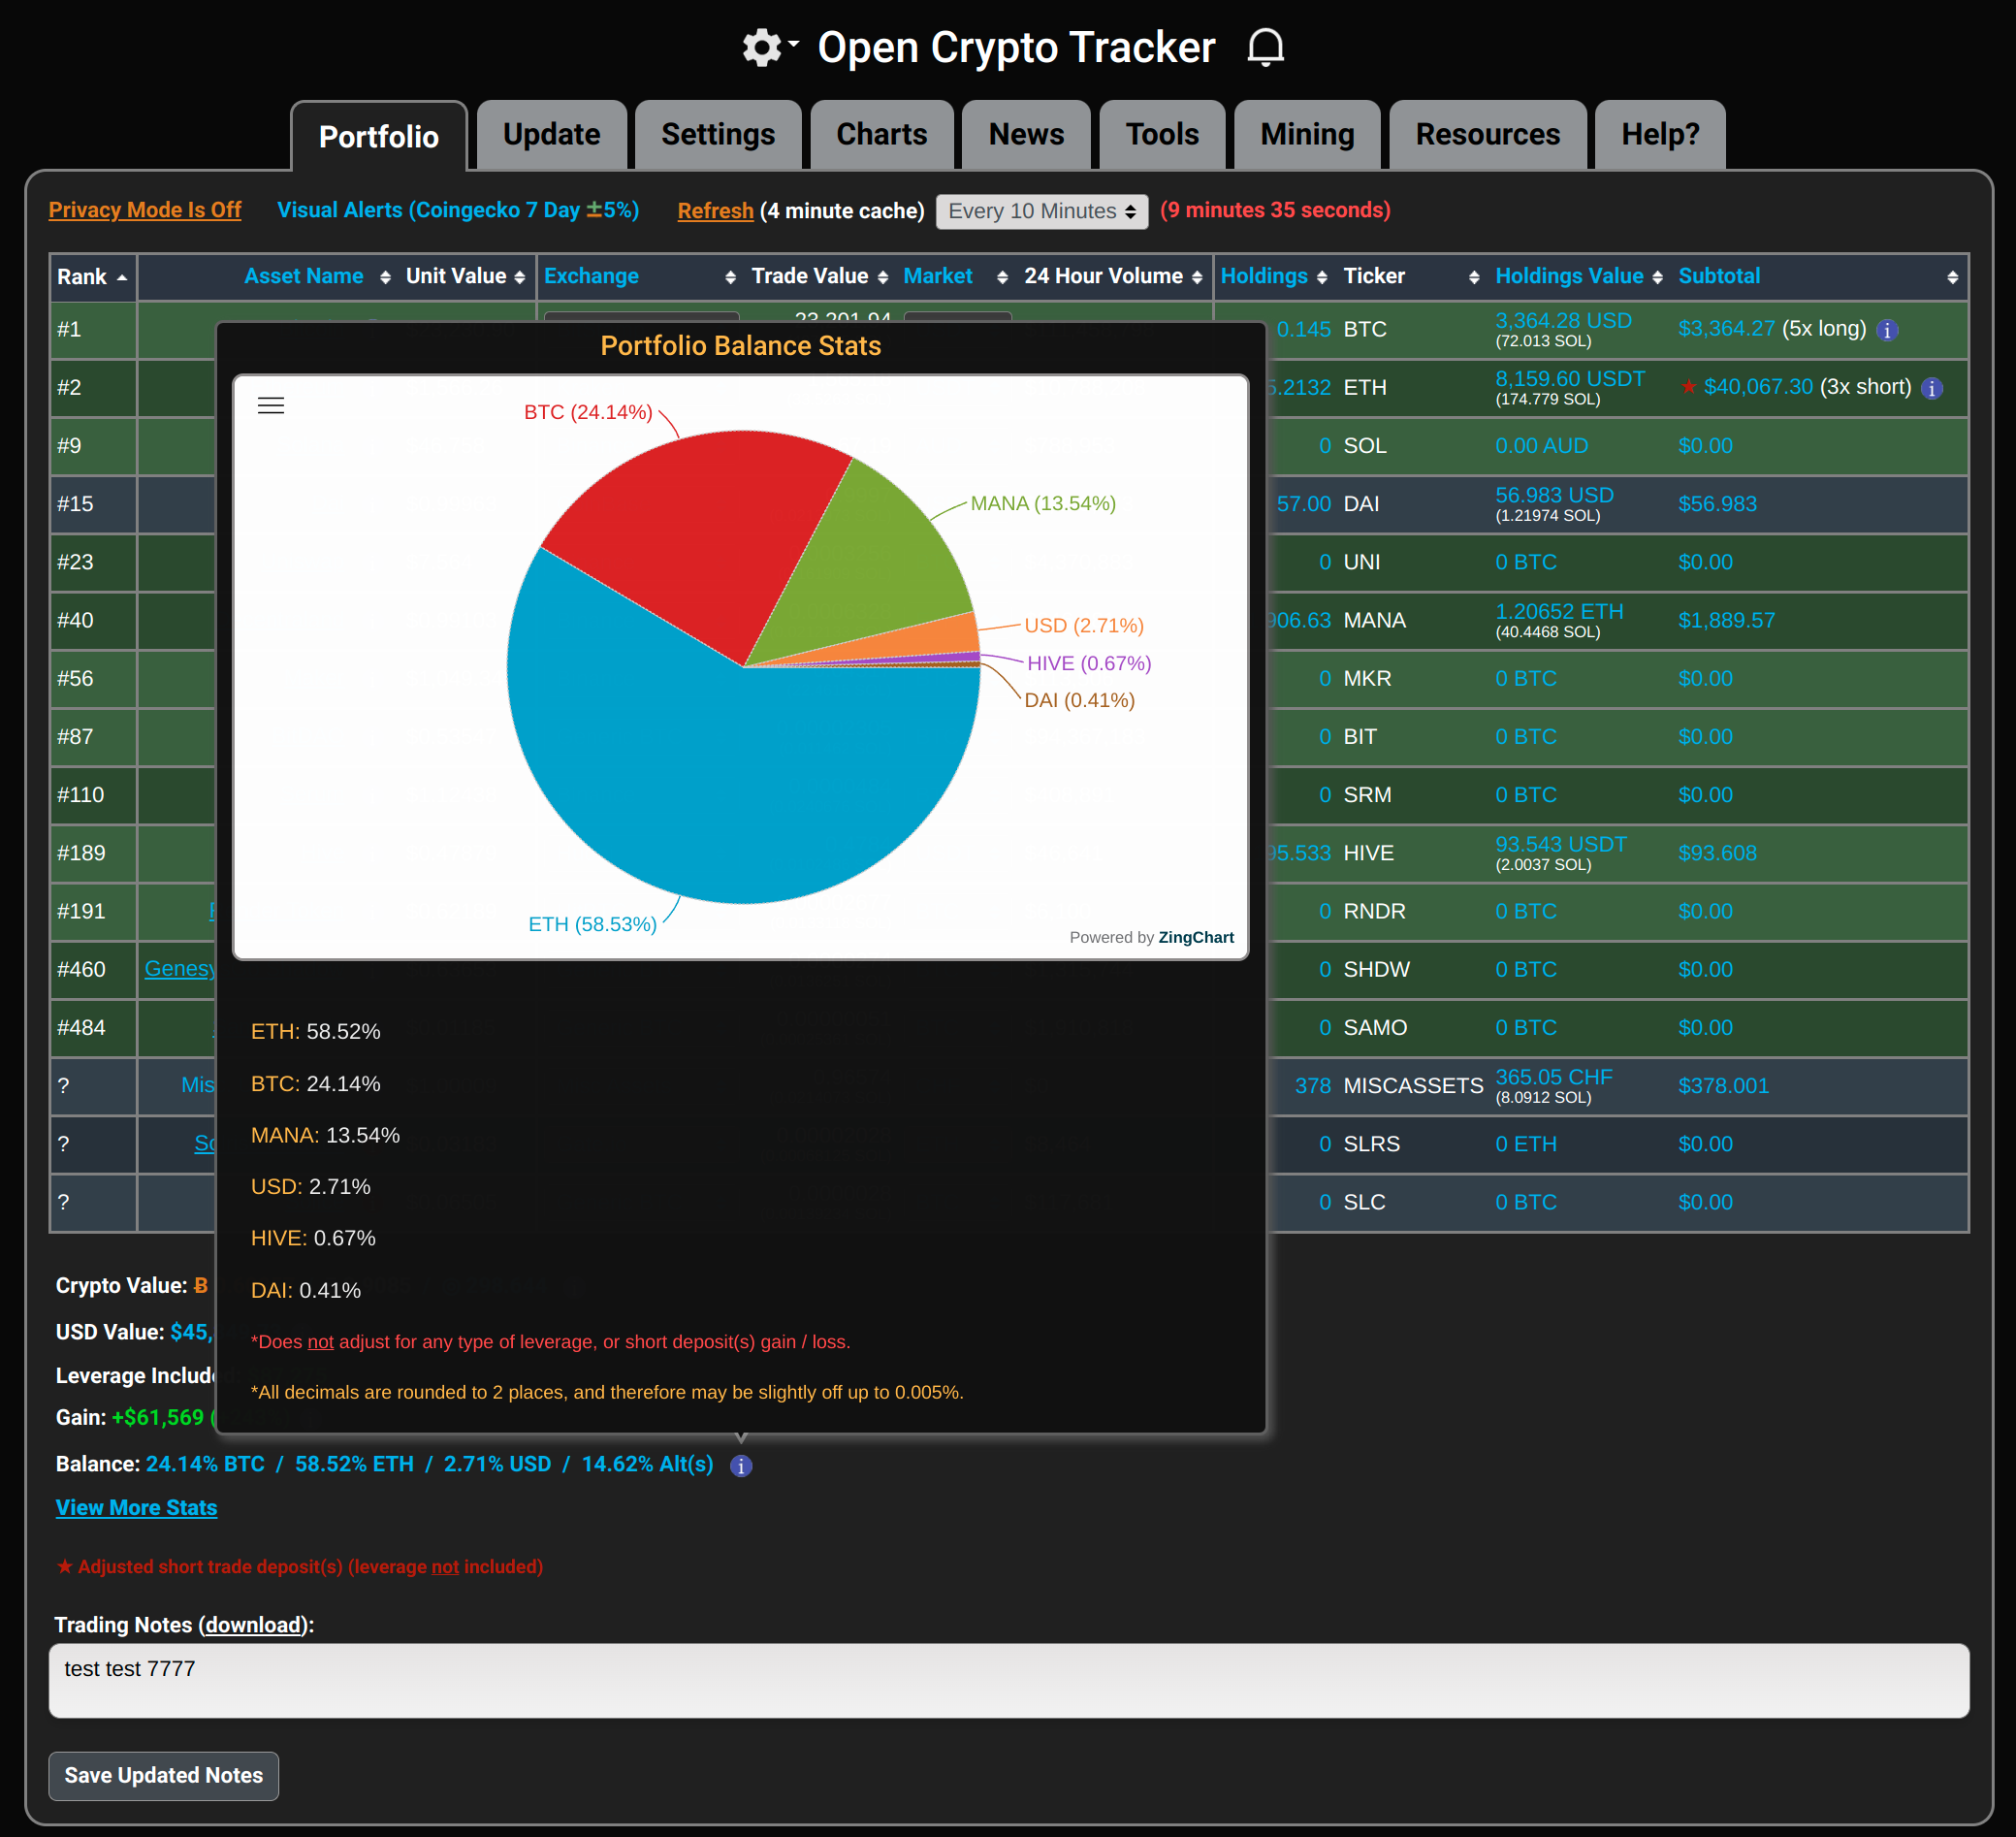Open the Mining tab

(1307, 134)
